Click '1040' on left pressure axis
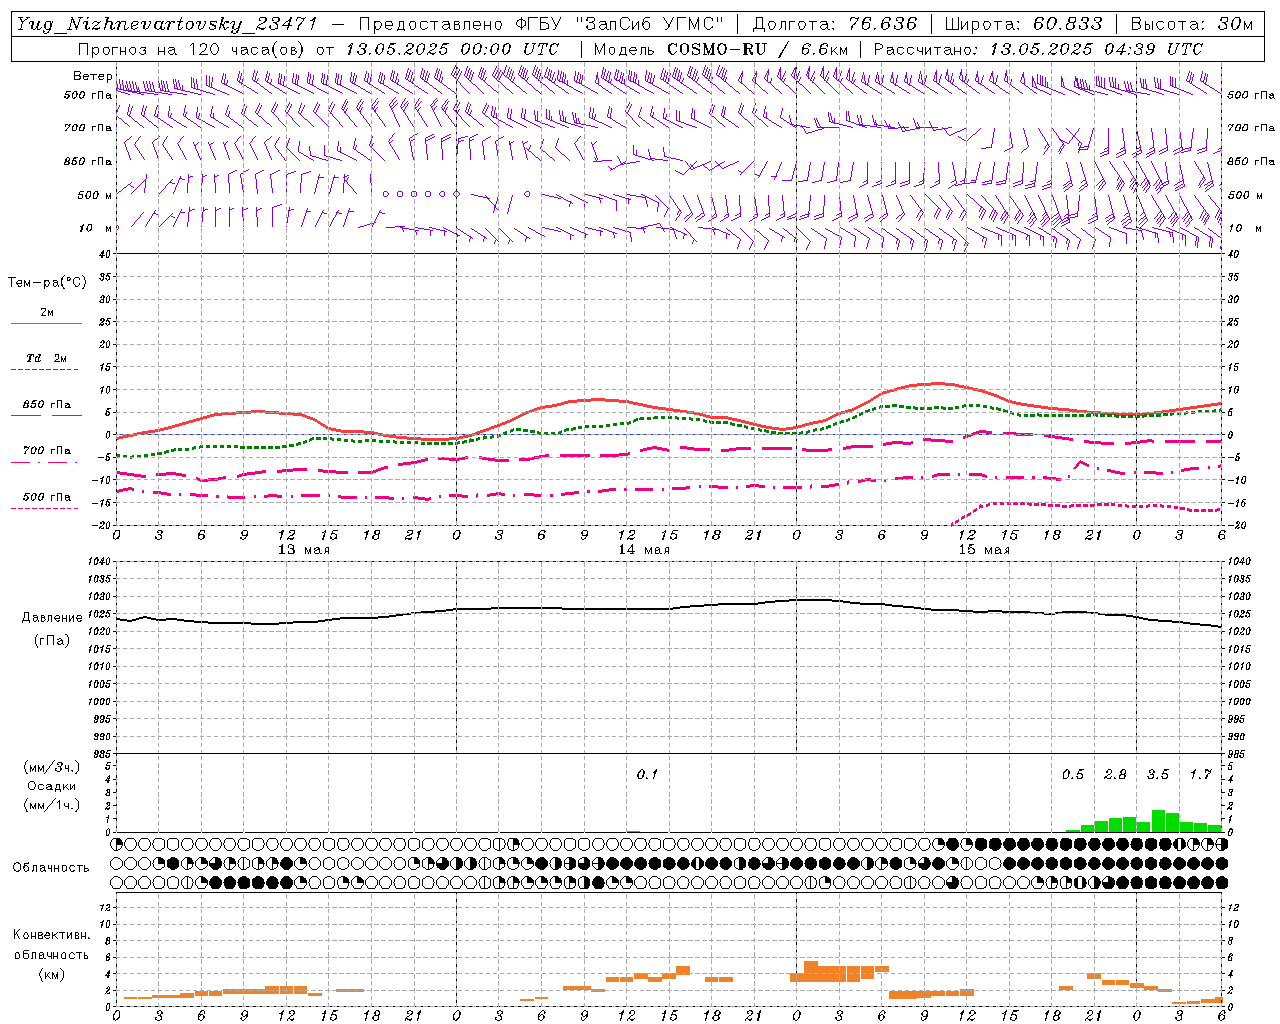Viewport: 1280px width, 1024px height. coord(101,562)
